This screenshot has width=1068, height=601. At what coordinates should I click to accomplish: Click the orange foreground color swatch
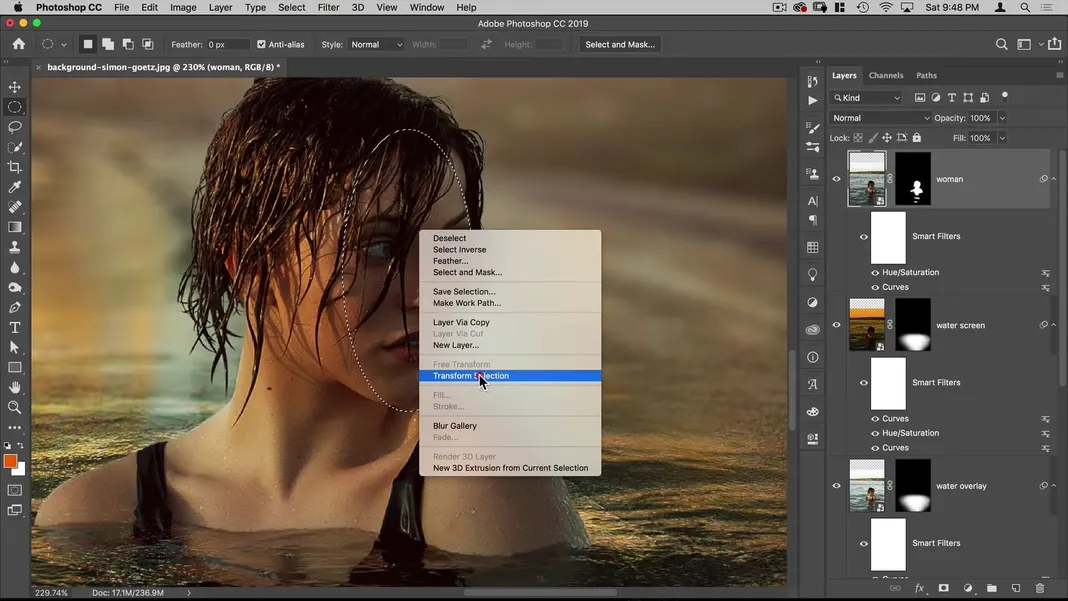10,461
